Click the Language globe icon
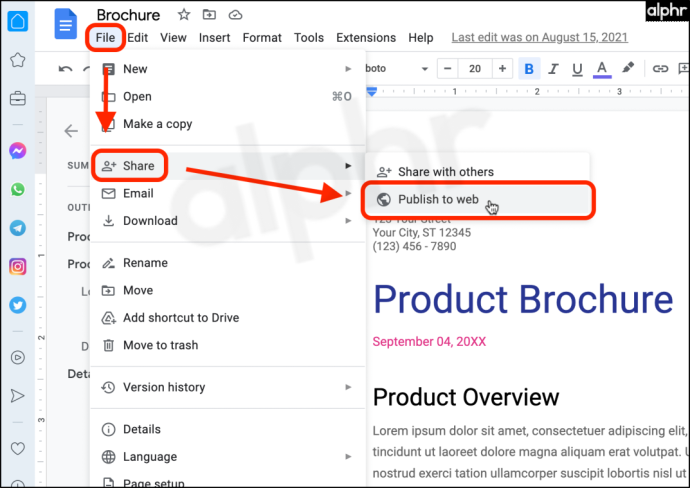The height and width of the screenshot is (488, 690). pos(108,457)
